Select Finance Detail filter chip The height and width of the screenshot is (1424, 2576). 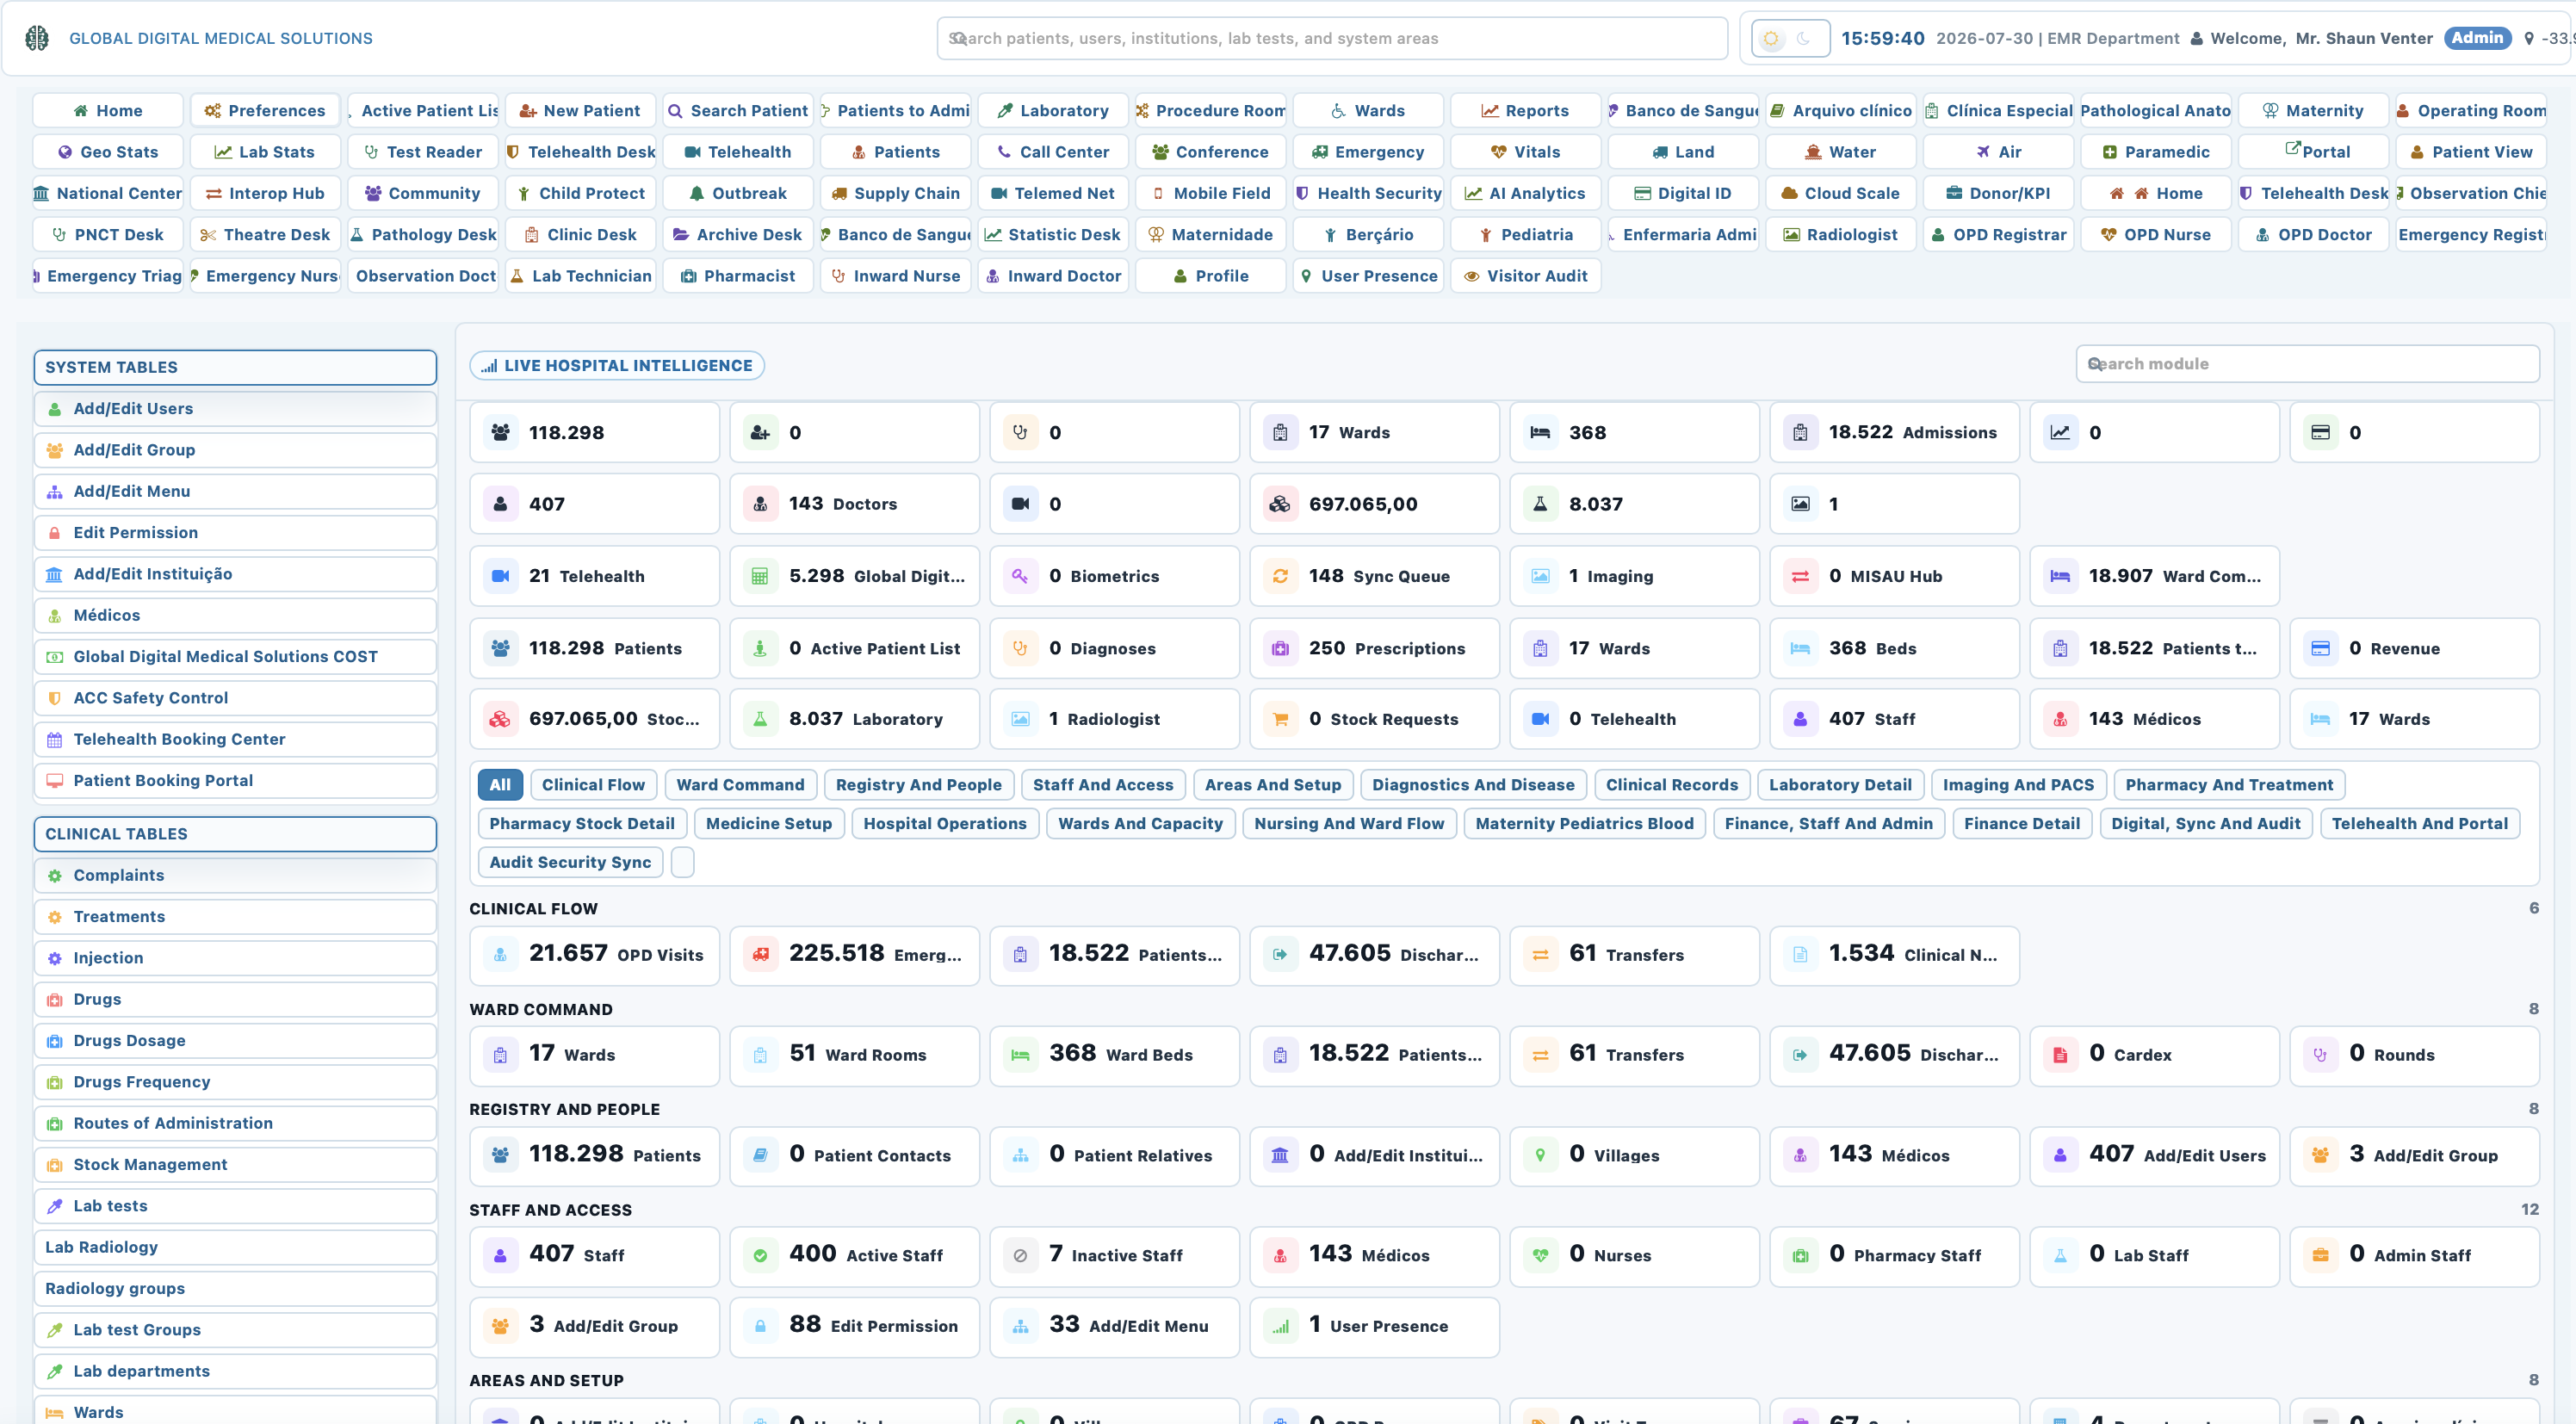pos(2021,823)
